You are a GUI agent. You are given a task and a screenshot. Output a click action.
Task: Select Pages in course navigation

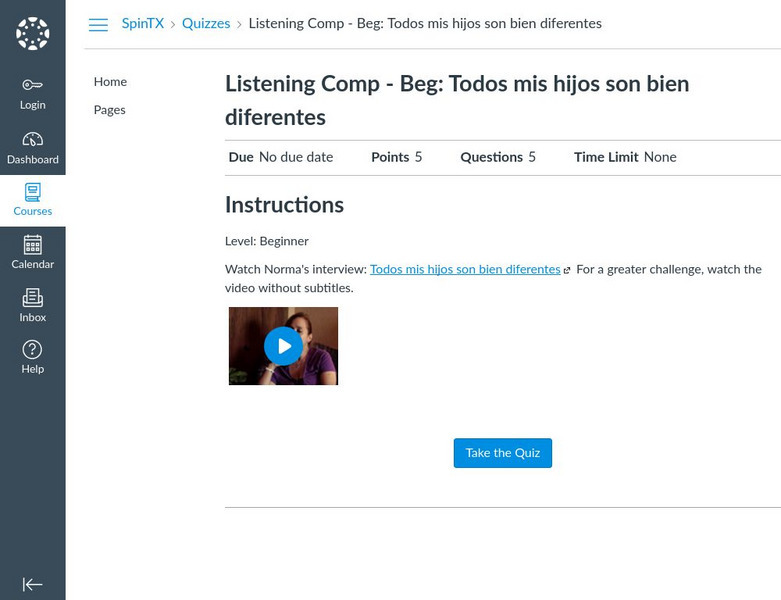coord(109,110)
